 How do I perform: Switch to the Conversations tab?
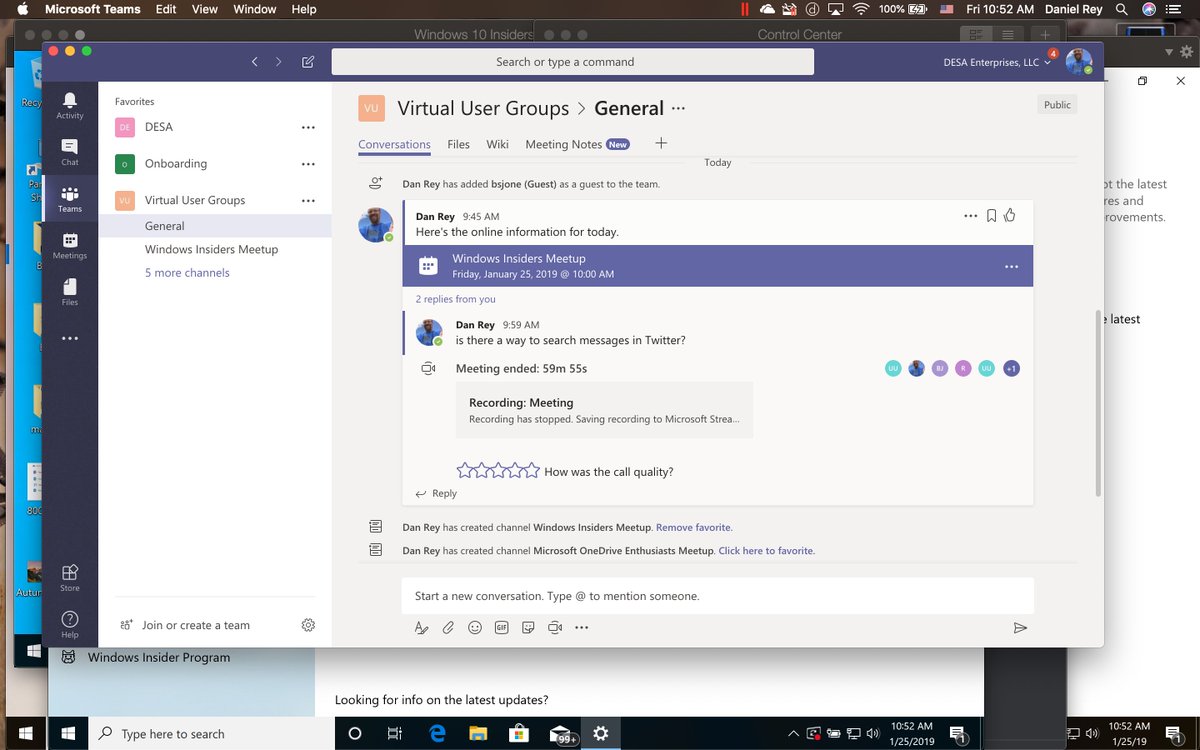click(394, 144)
